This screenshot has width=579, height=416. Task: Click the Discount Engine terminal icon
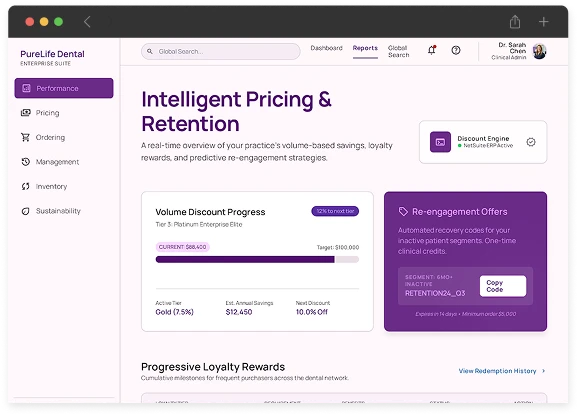click(440, 142)
